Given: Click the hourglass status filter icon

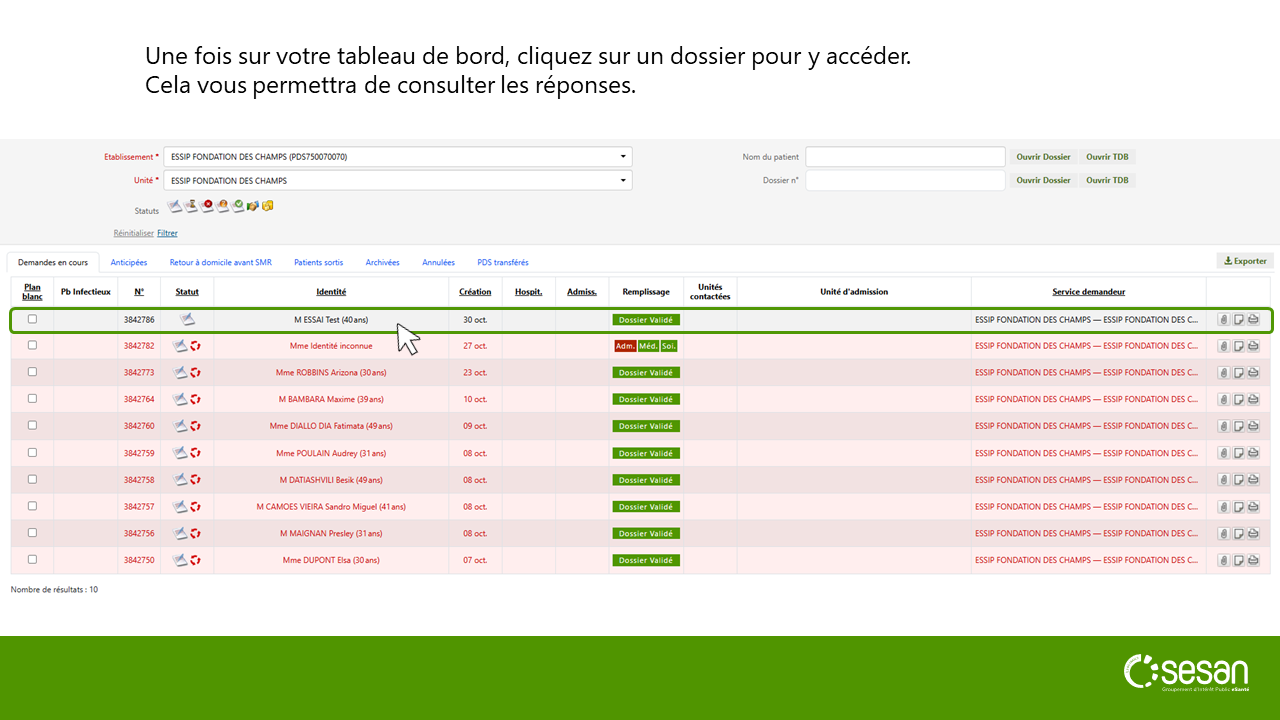Looking at the screenshot, I should [x=190, y=206].
